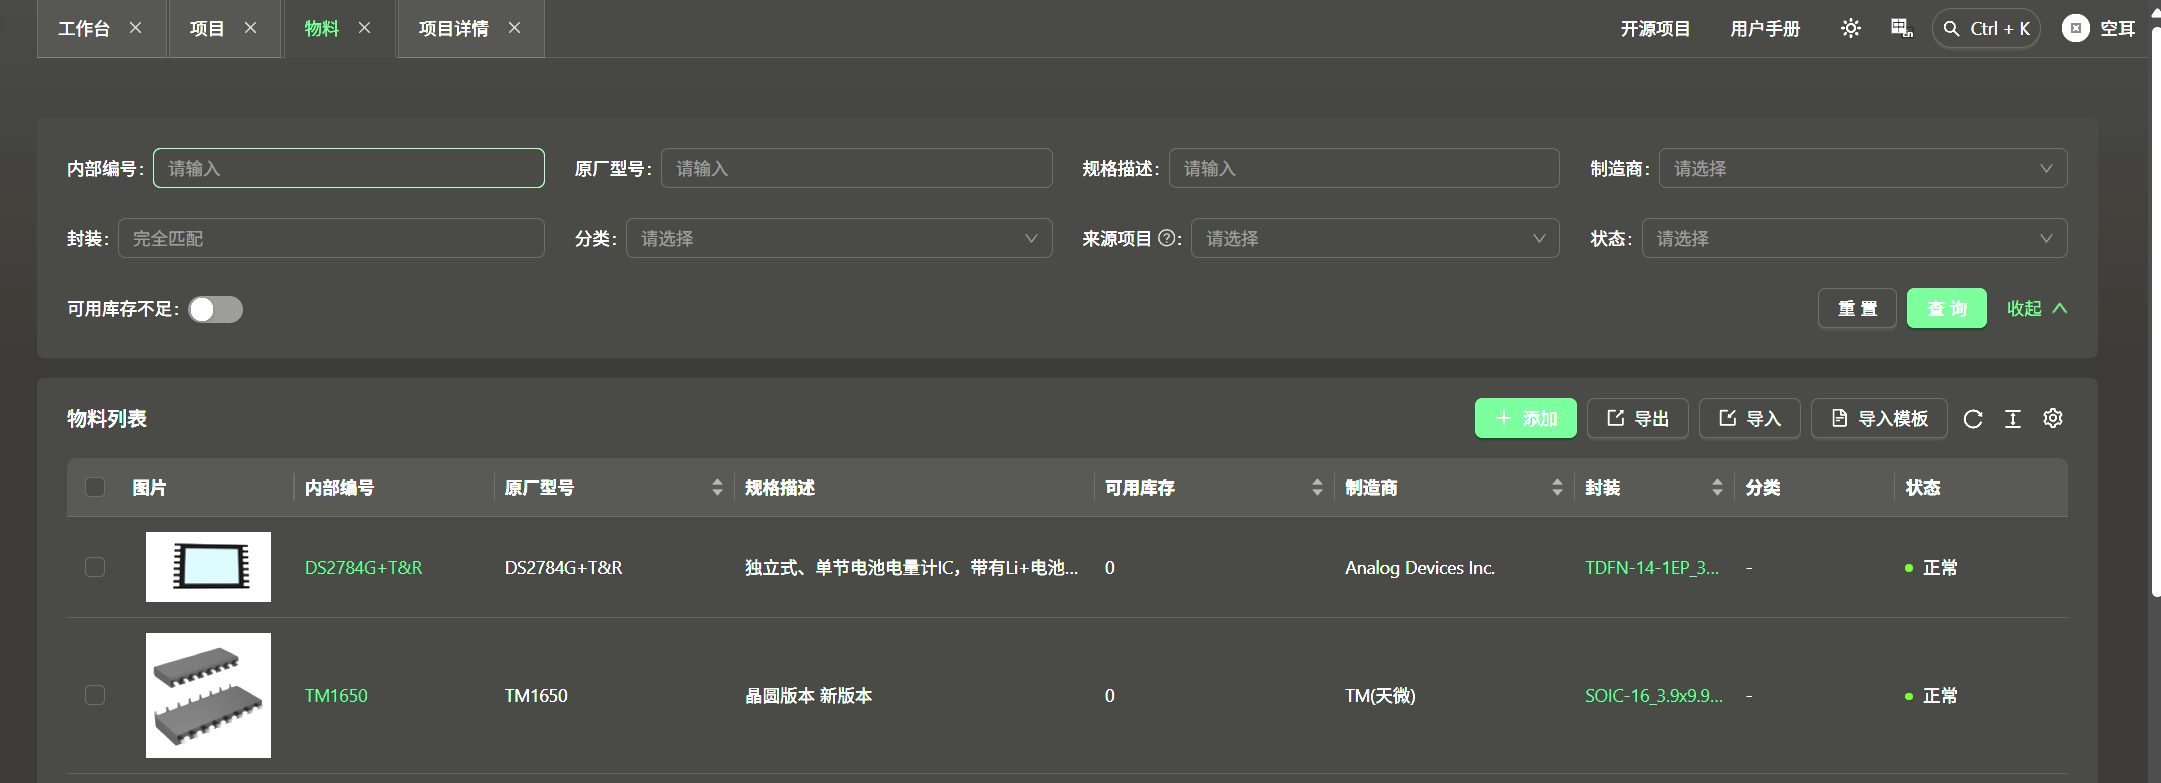Click the table density icon
This screenshot has width=2161, height=783.
click(x=2012, y=419)
